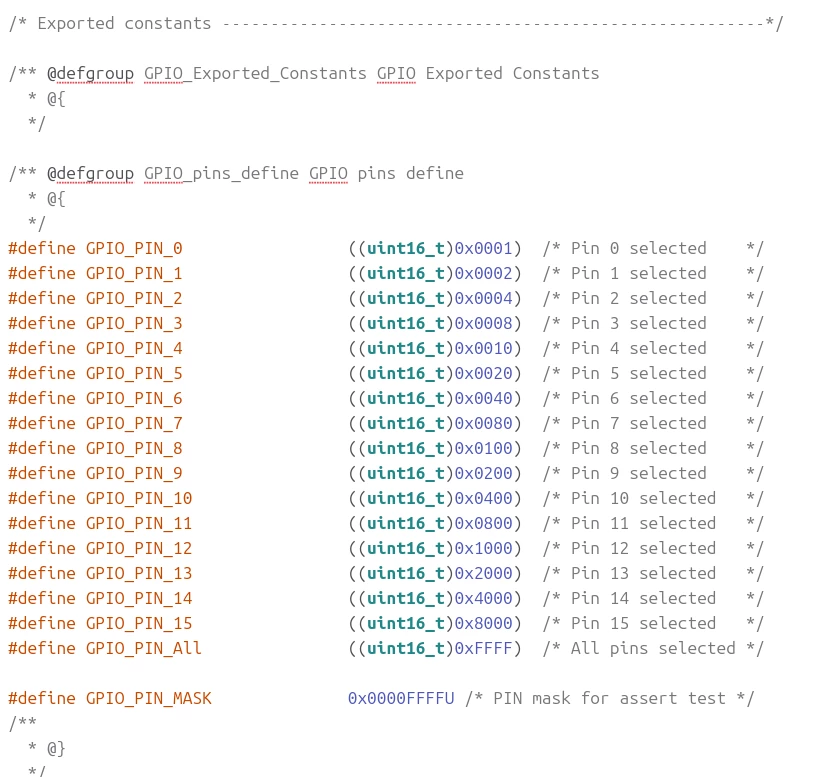The image size is (834, 777).
Task: Click the GPIO_PIN_0 macro name
Action: (x=134, y=248)
